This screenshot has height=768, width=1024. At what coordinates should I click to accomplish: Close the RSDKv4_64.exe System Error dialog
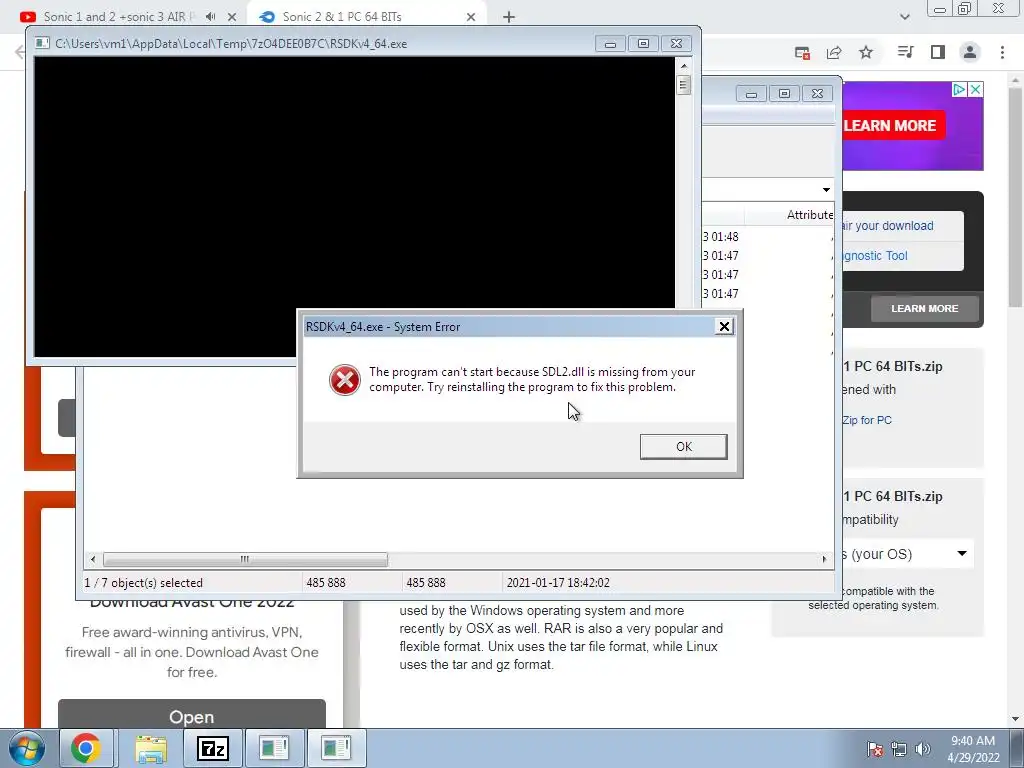(724, 327)
